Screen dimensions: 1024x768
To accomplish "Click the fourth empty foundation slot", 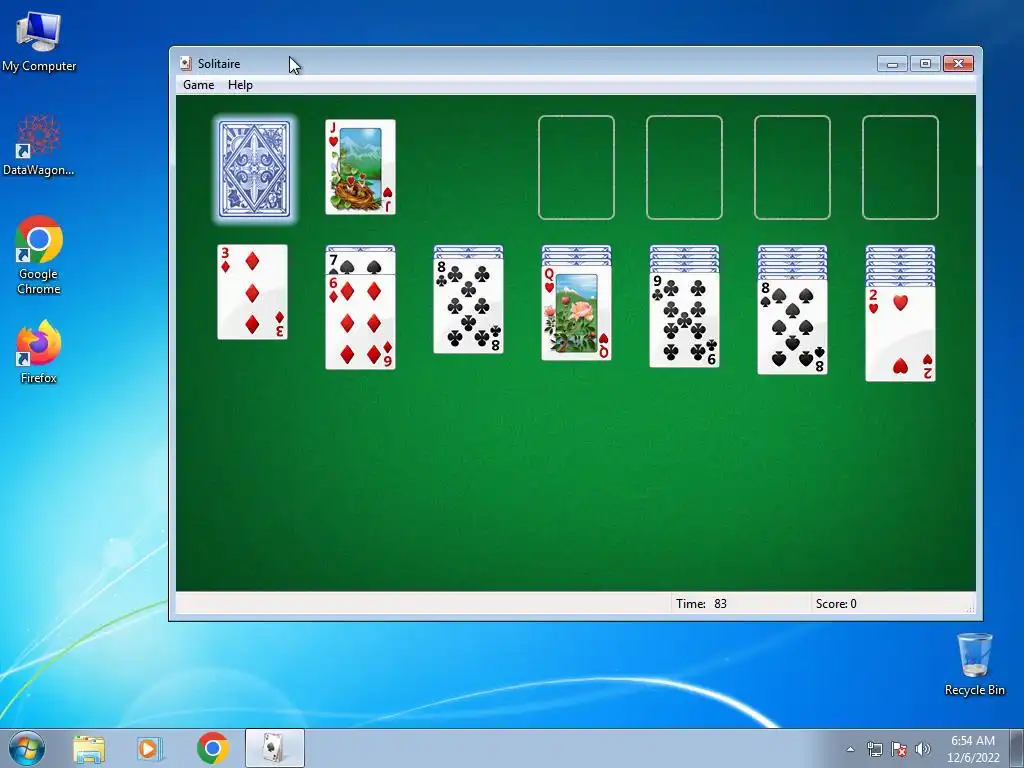I will [x=900, y=168].
